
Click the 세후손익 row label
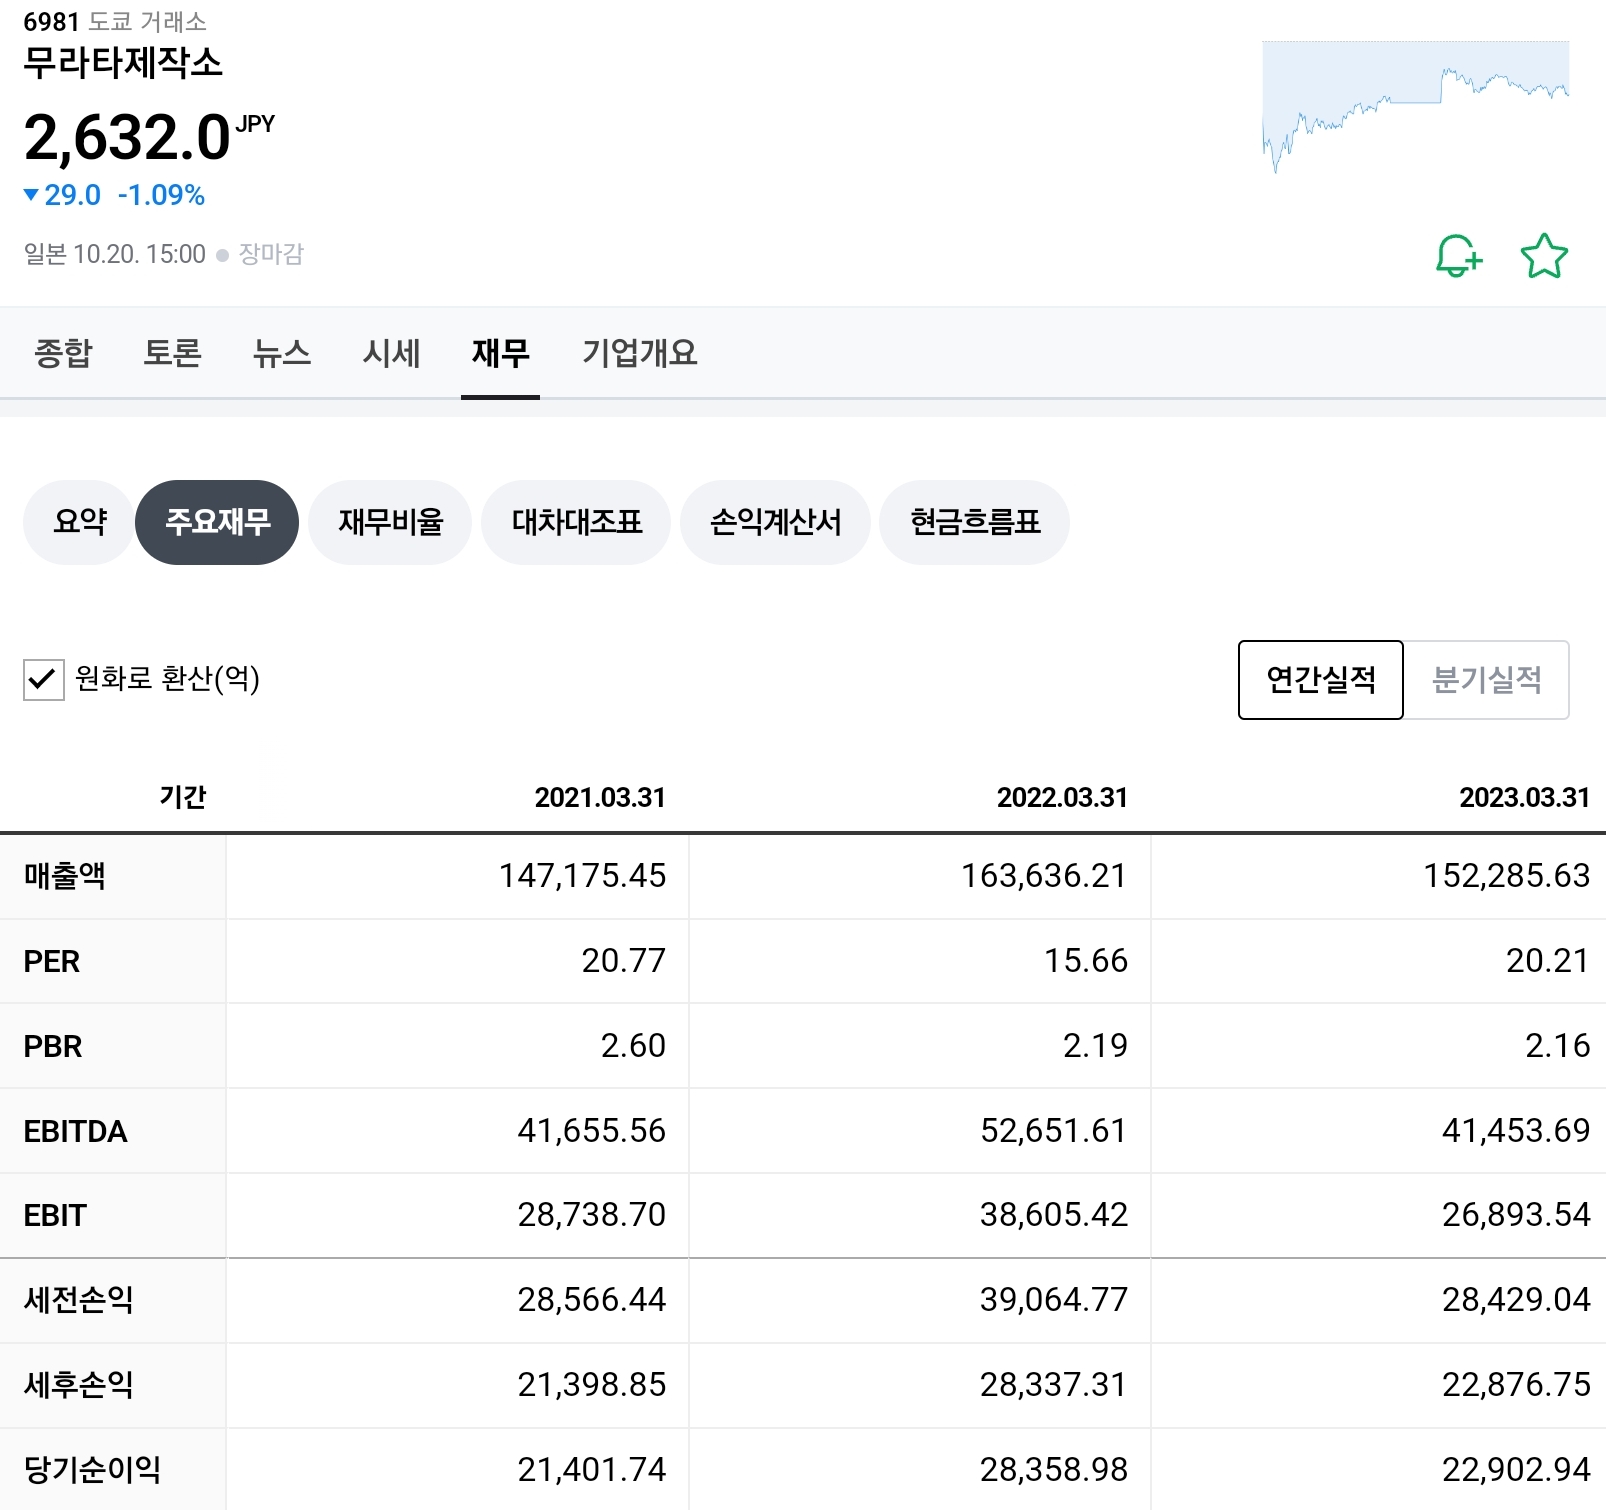click(x=78, y=1385)
